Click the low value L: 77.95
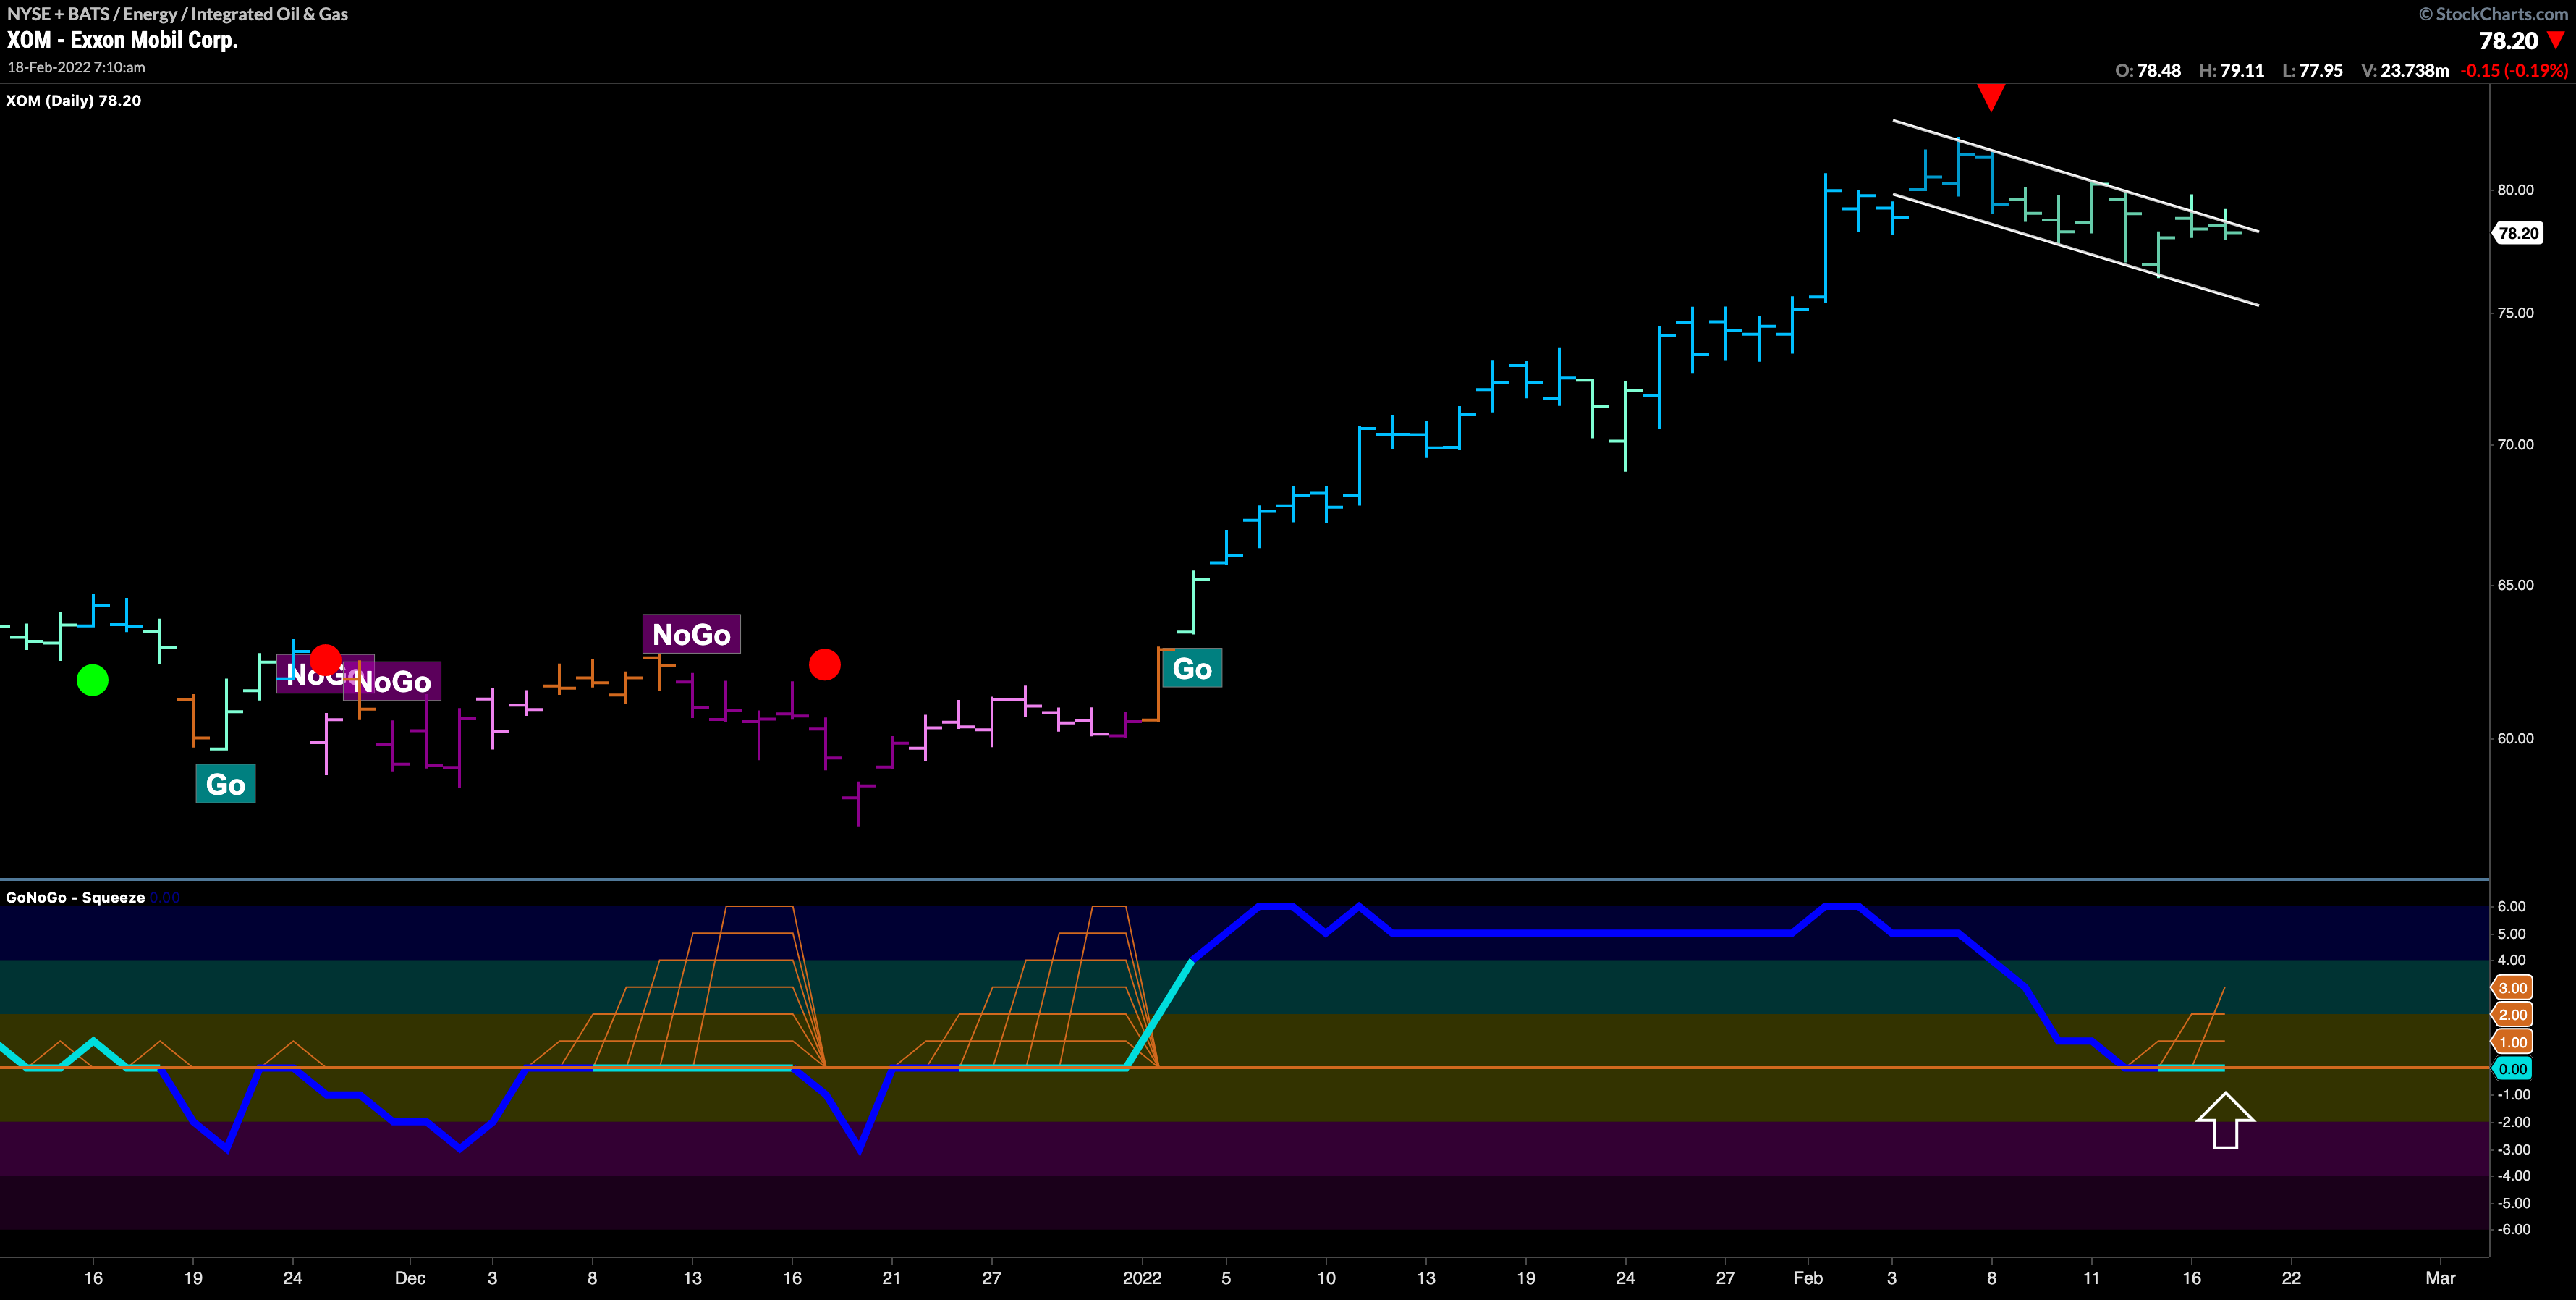2576x1300 pixels. [x=2313, y=70]
